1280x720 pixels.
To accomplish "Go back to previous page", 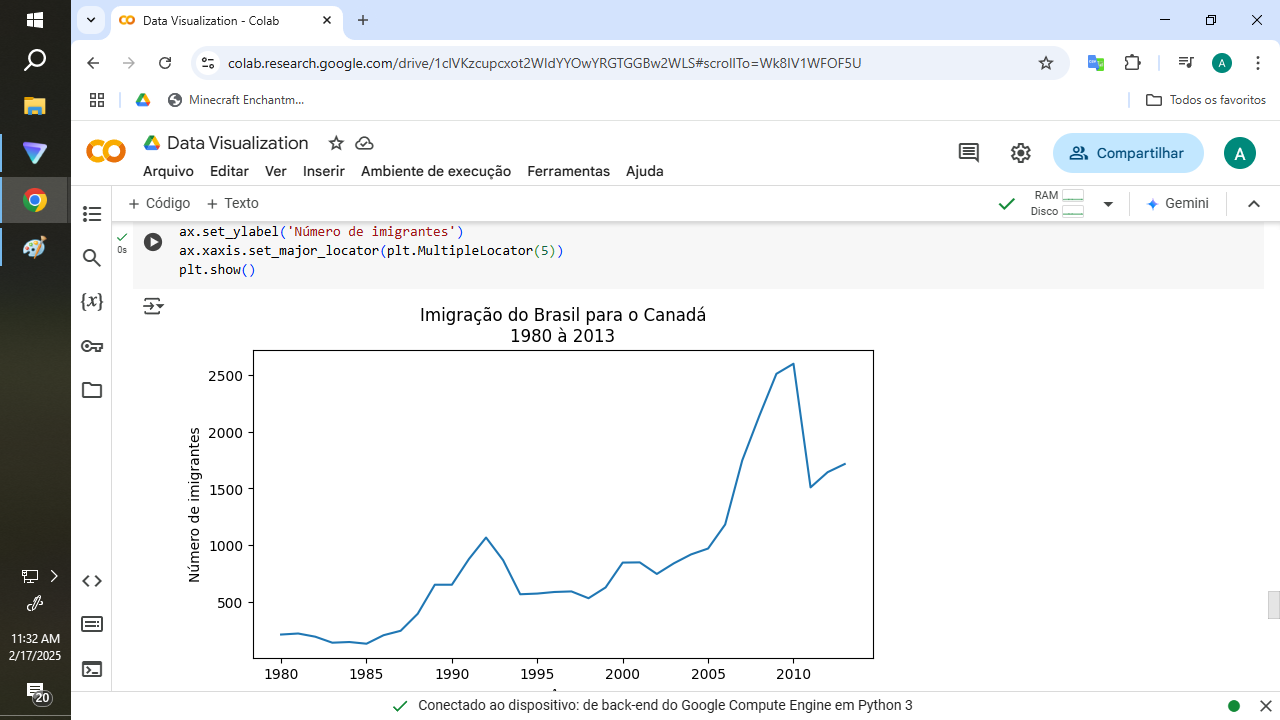I will tap(93, 63).
